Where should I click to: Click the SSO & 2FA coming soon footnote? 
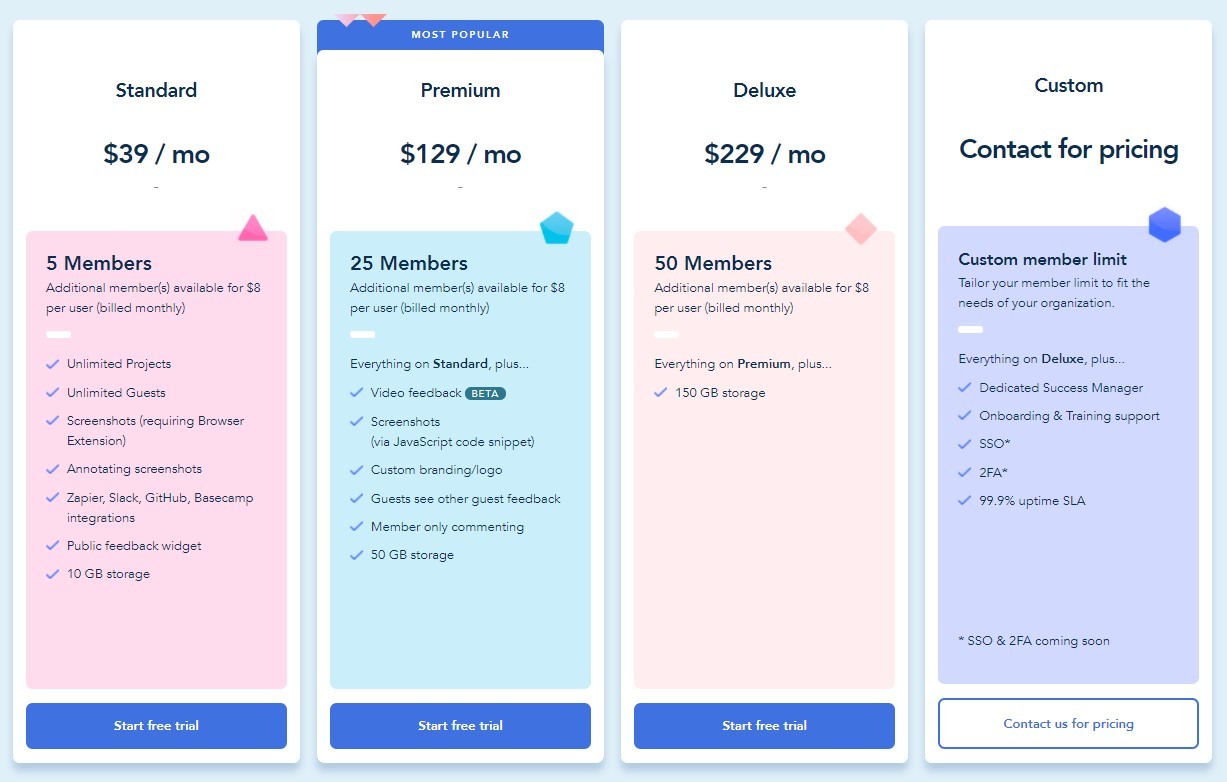point(1034,641)
